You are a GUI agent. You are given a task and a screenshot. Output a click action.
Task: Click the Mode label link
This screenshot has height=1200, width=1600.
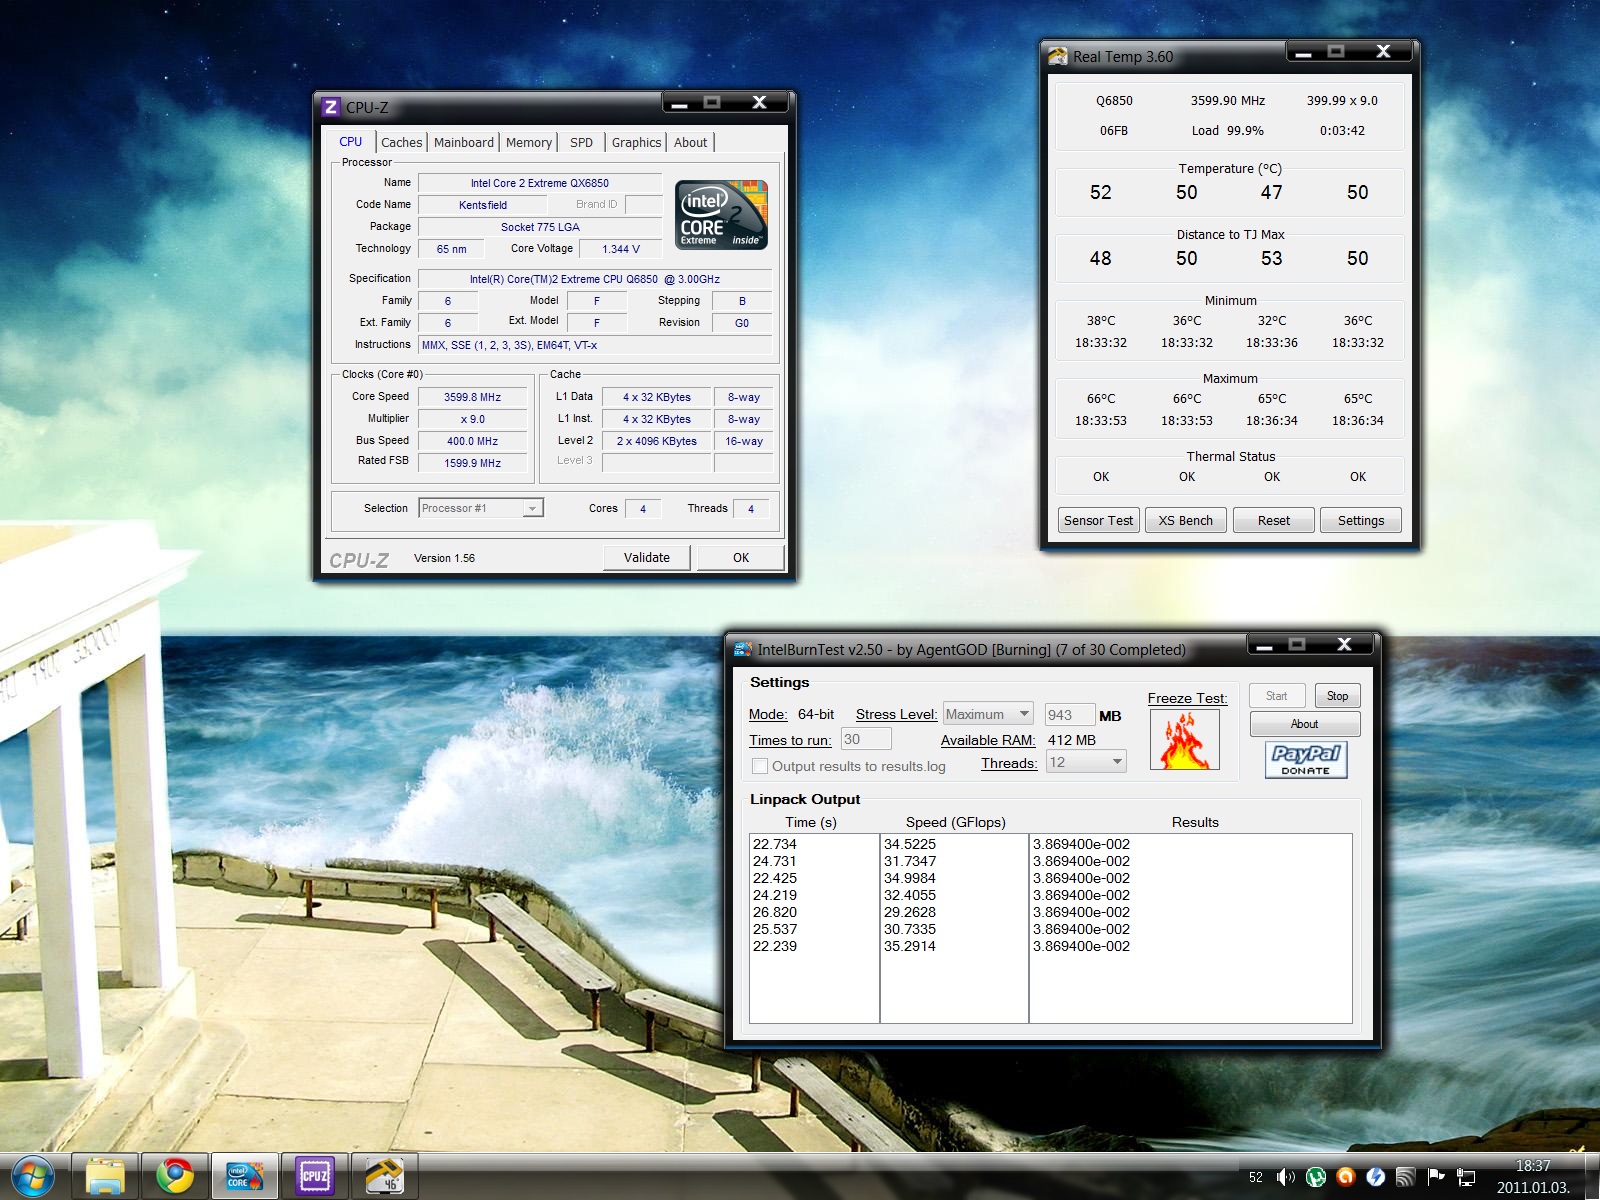[768, 714]
